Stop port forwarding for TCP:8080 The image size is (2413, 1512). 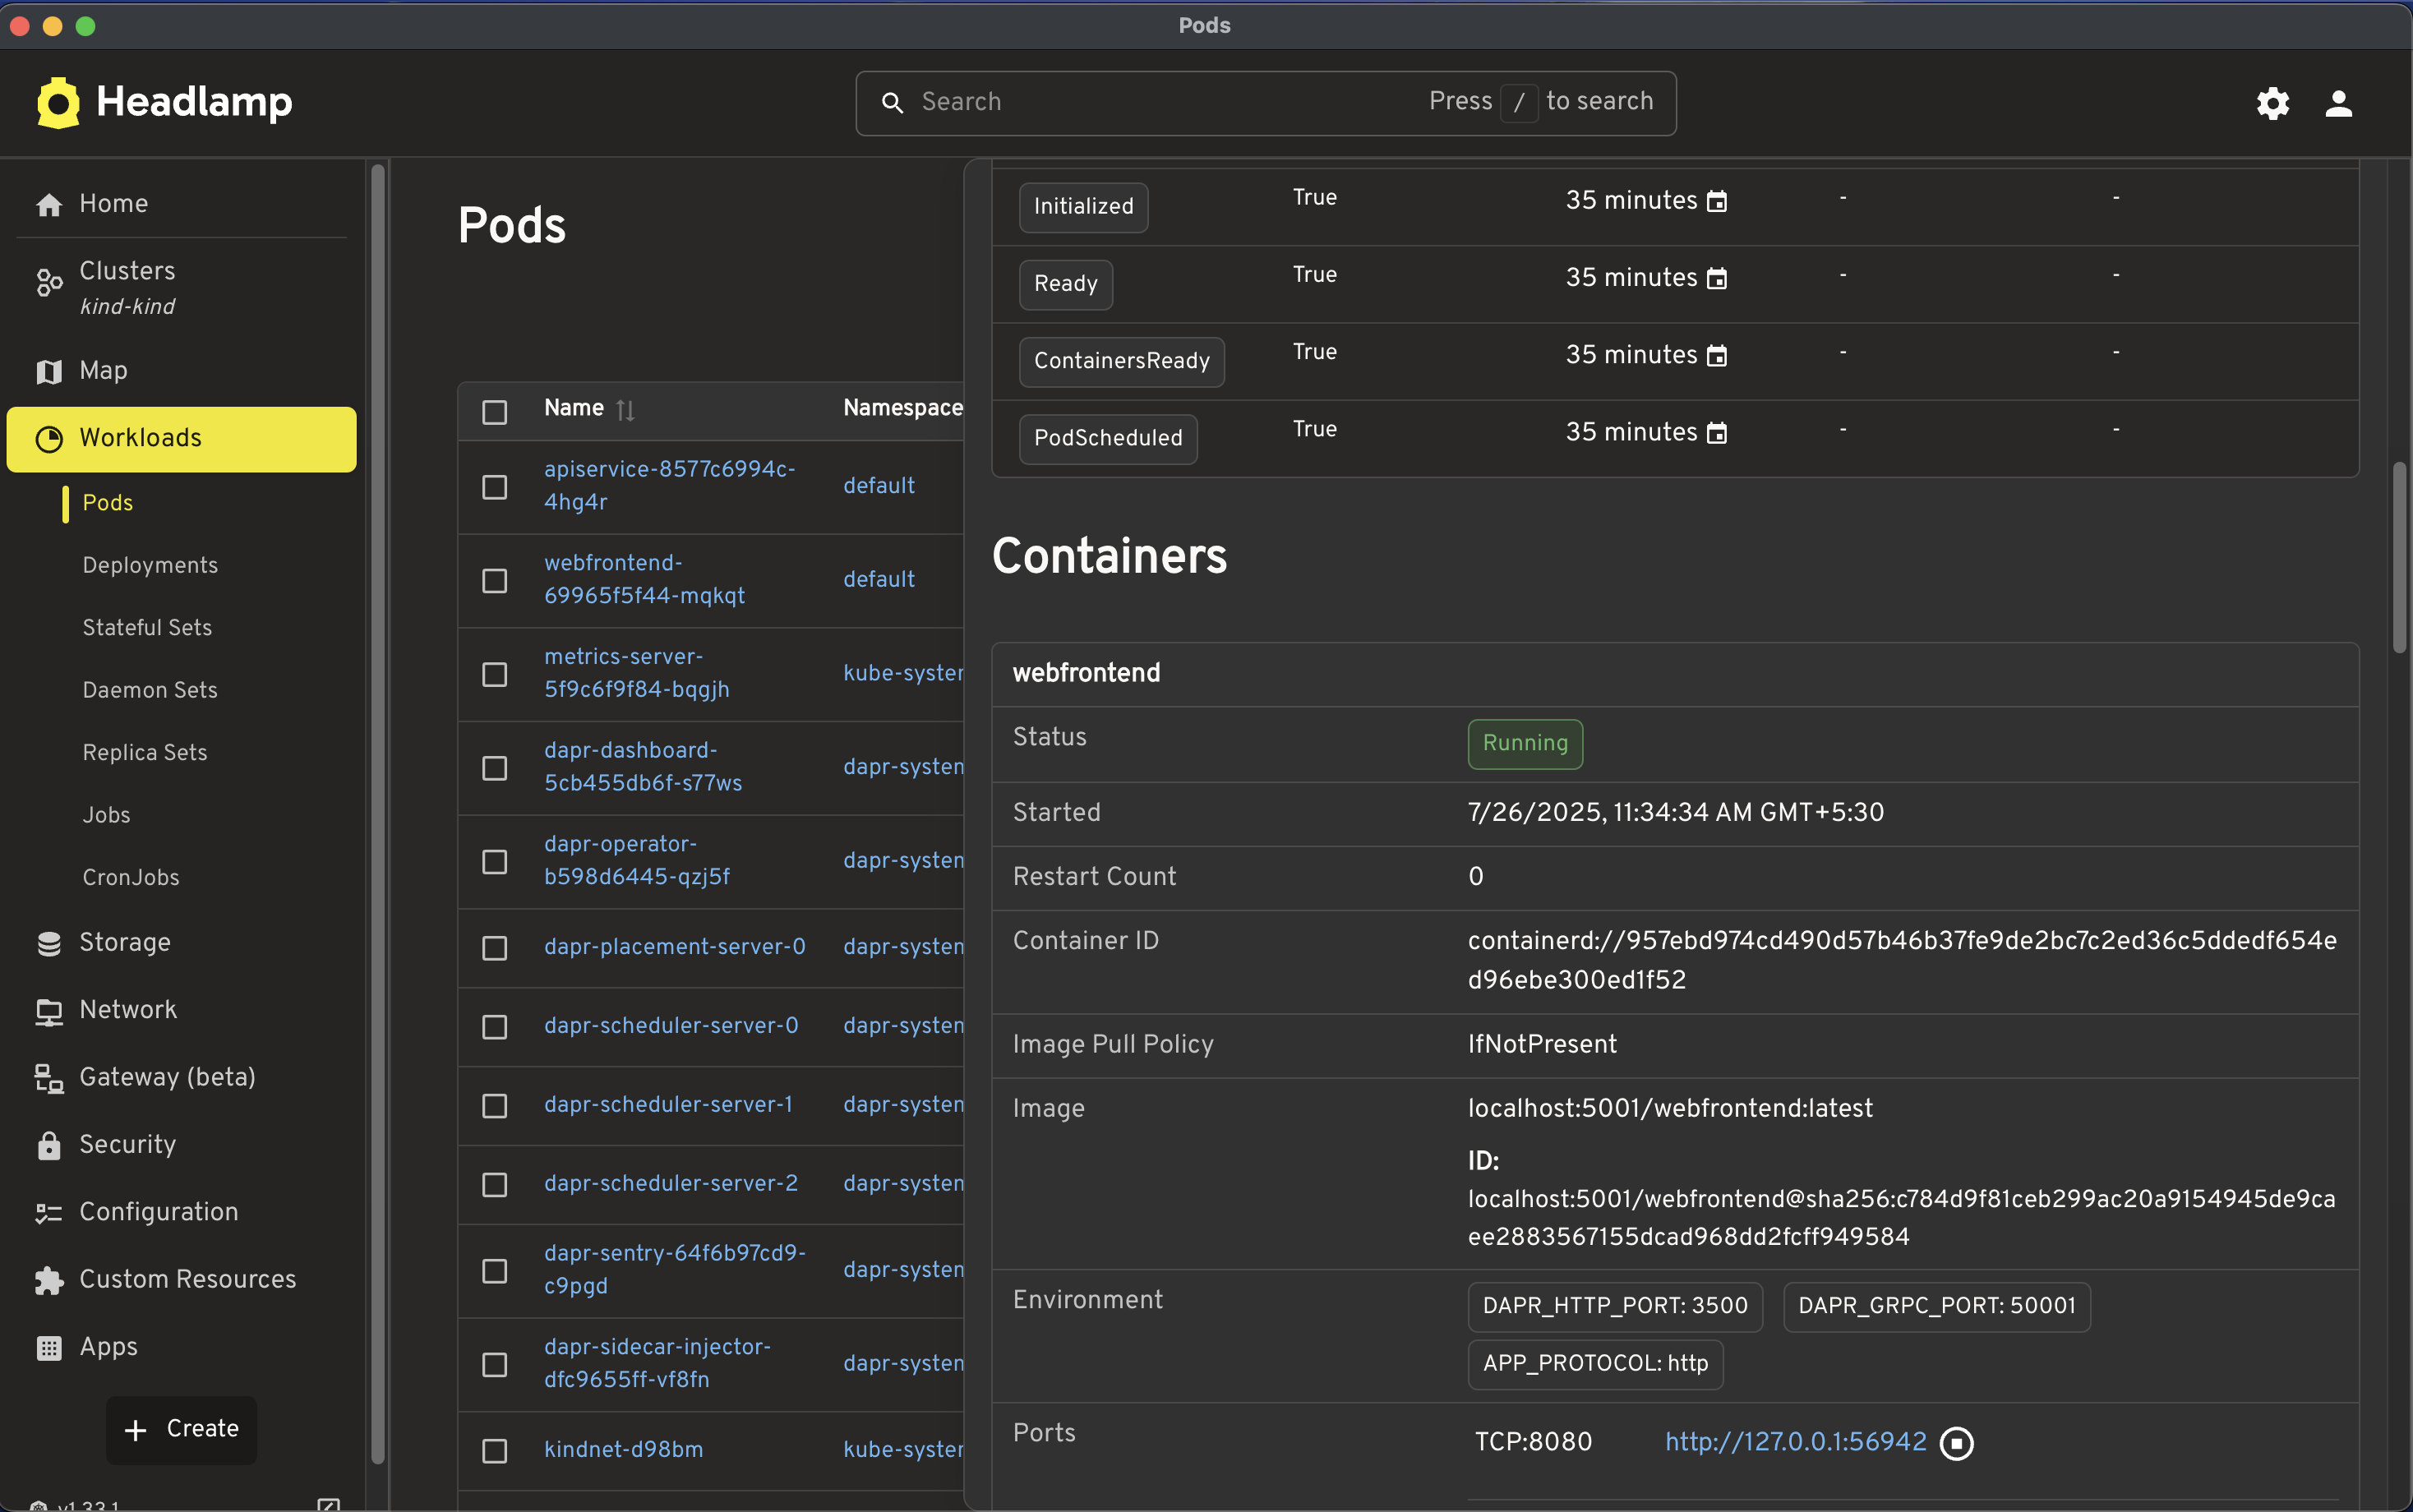tap(1956, 1443)
